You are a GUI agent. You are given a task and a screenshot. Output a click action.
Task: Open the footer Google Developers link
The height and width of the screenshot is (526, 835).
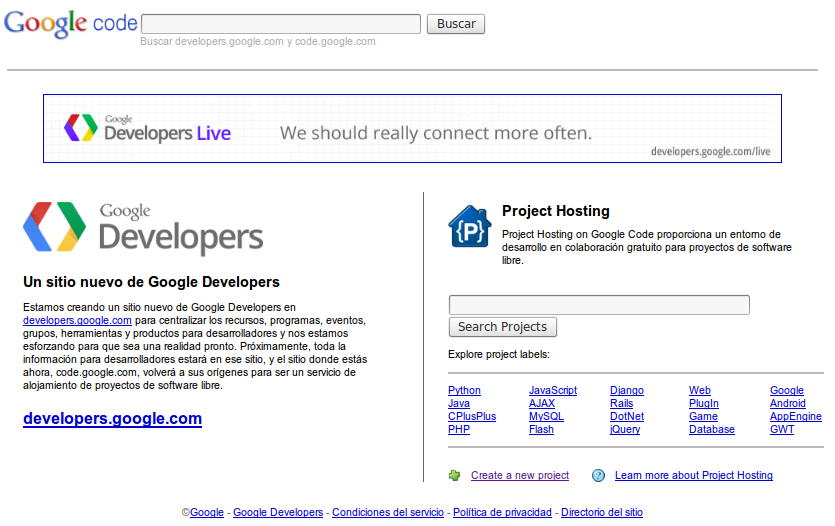[278, 512]
